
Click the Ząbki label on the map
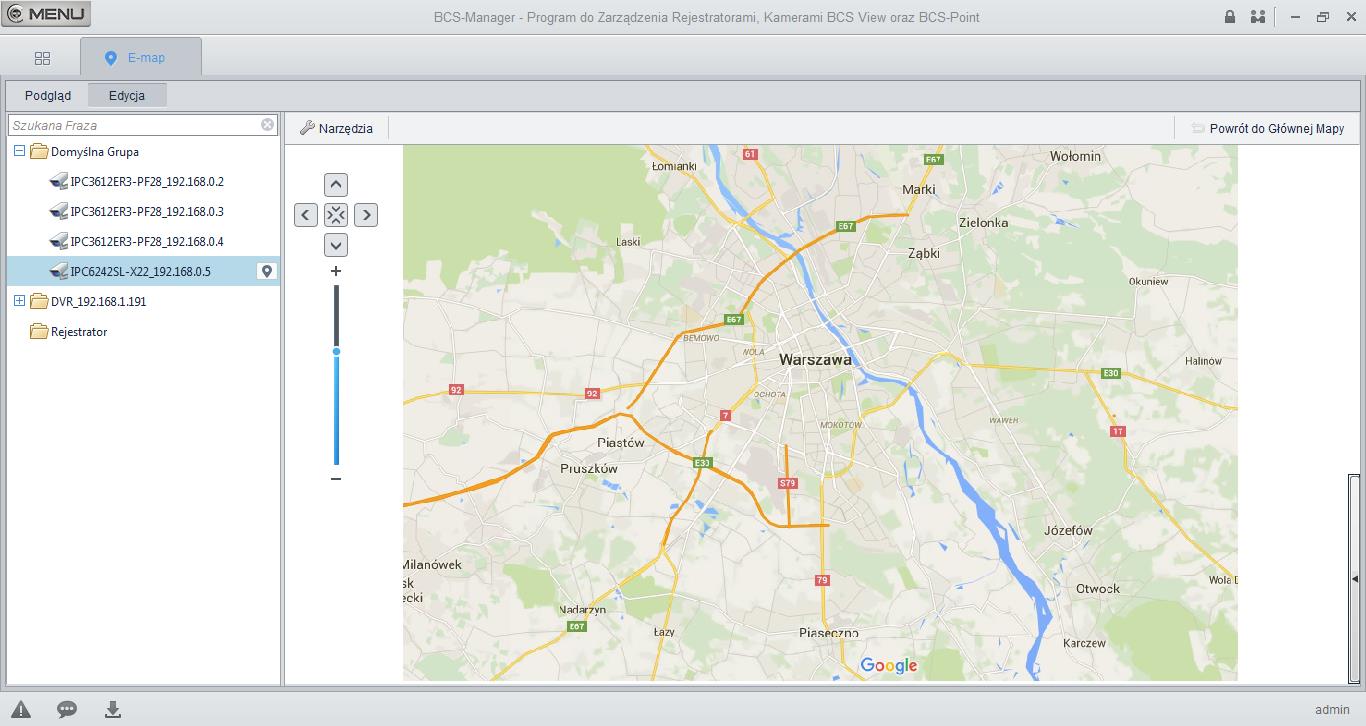coord(923,253)
